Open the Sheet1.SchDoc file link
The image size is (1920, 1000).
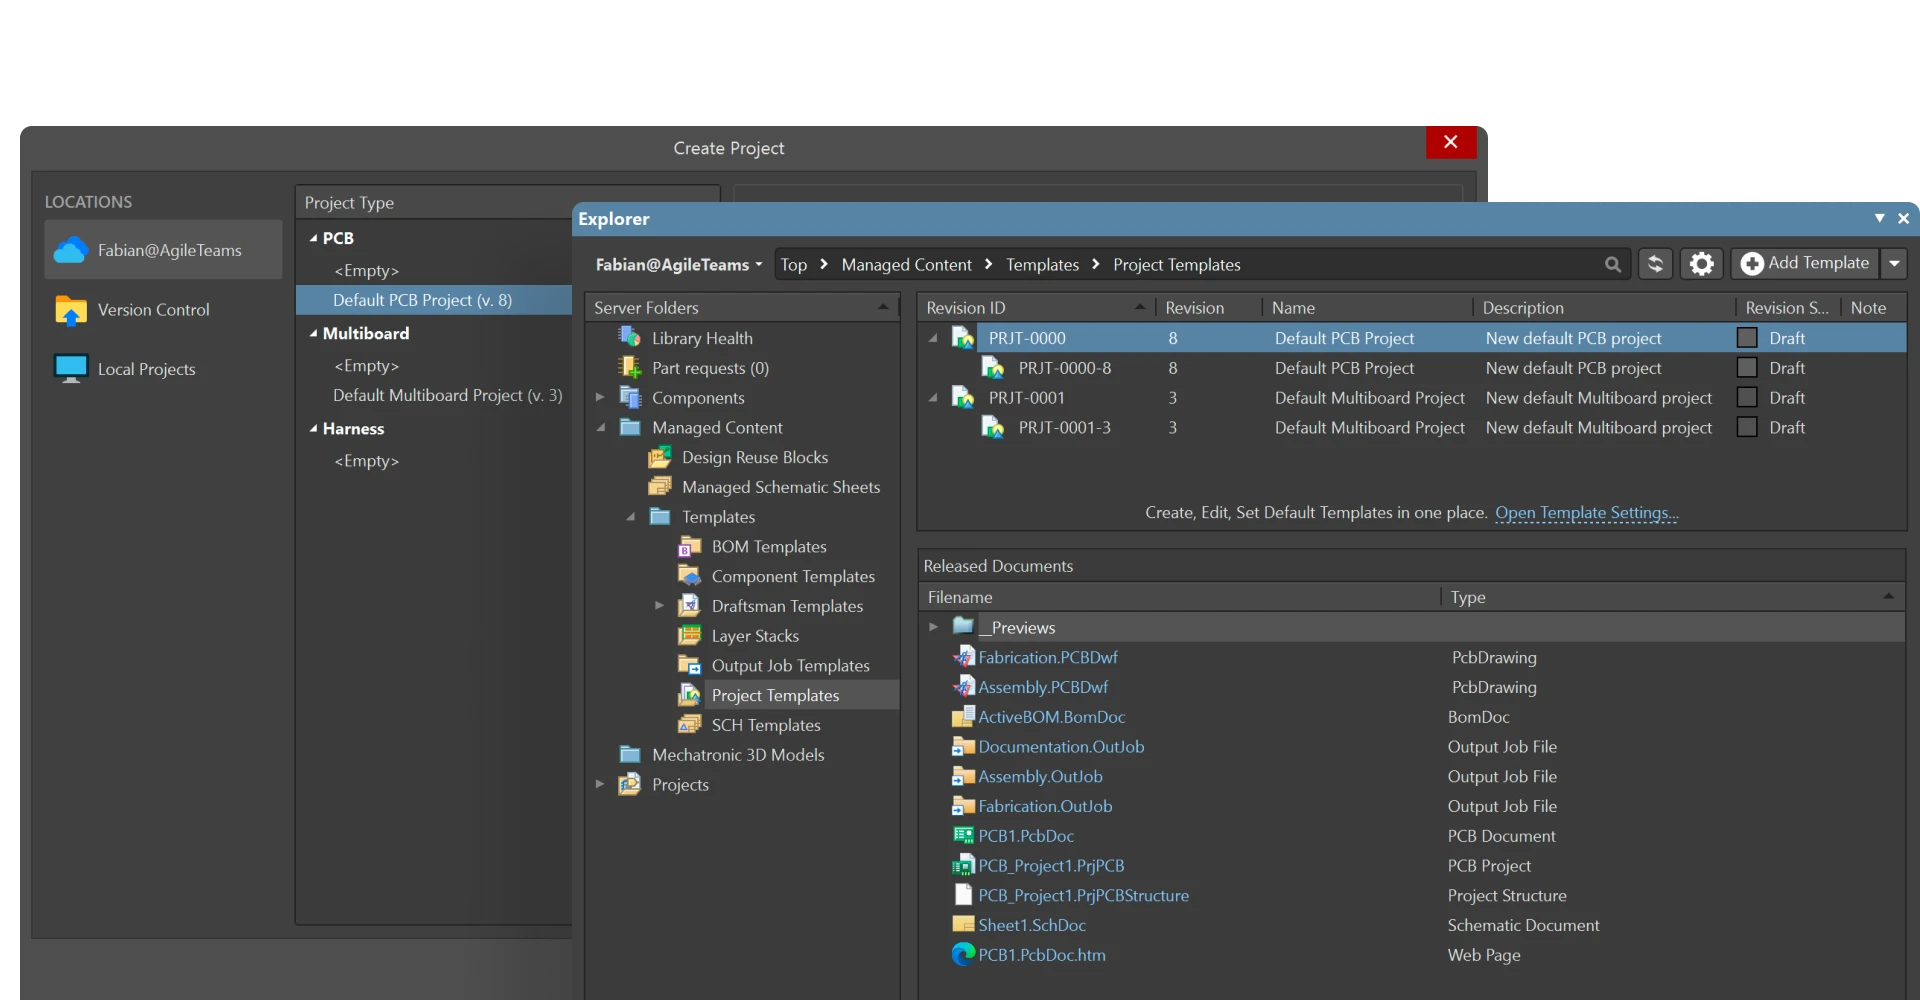point(1032,925)
